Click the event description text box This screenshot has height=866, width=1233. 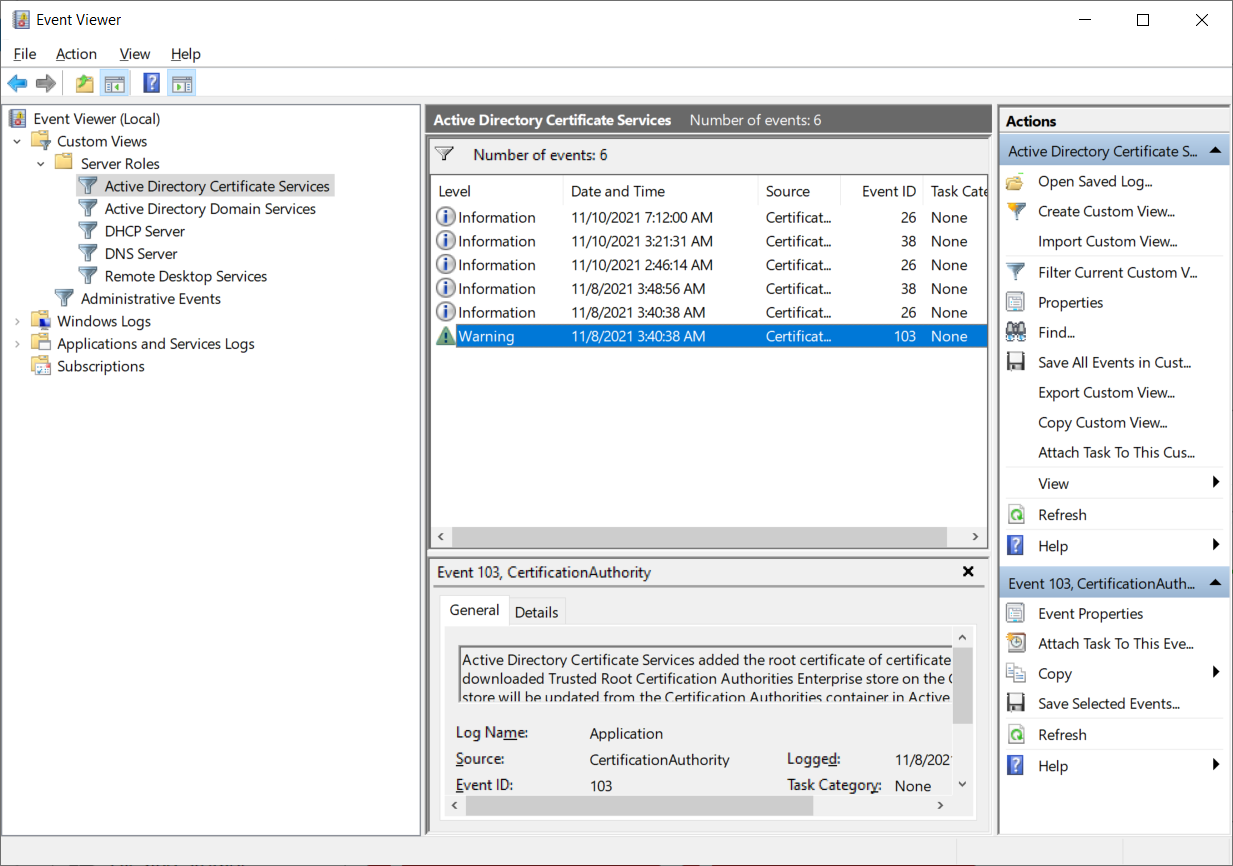pos(705,674)
